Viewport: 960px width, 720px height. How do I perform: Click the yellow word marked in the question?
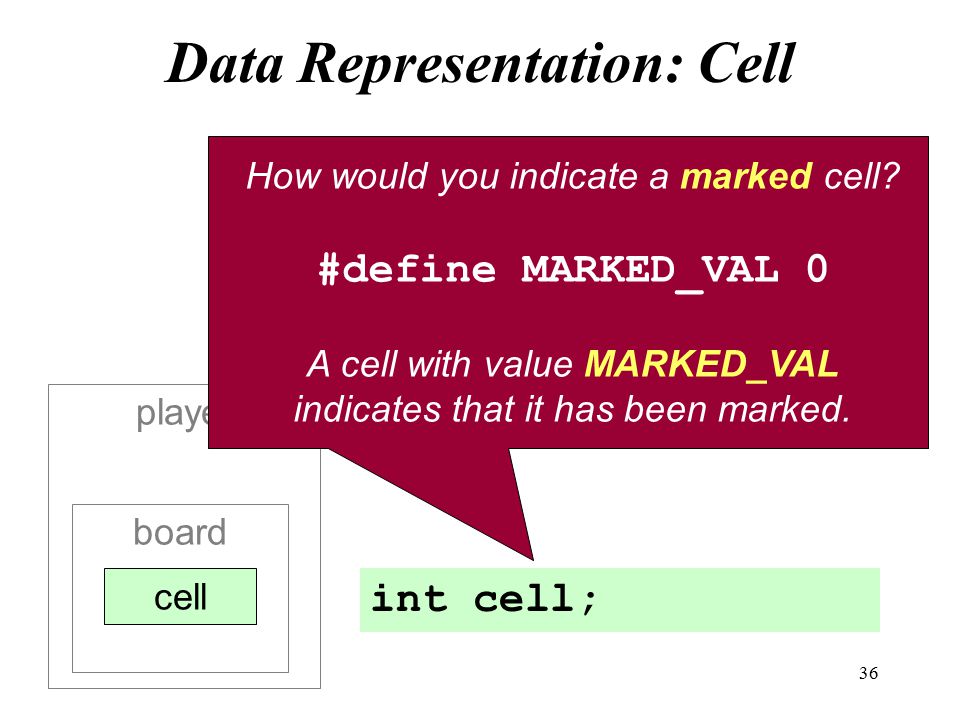click(x=746, y=176)
